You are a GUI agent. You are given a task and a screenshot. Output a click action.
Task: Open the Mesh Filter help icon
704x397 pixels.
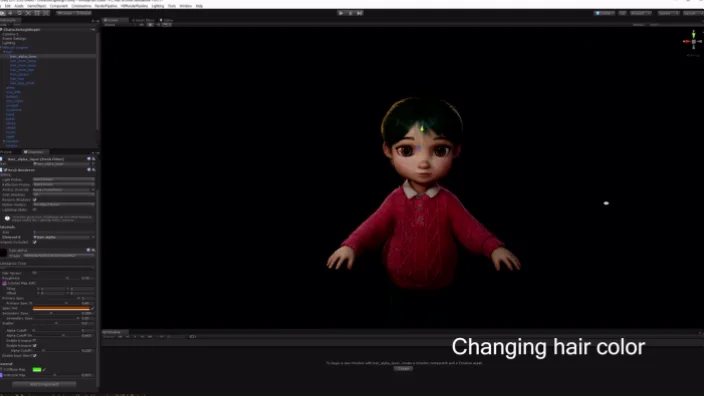coord(88,159)
